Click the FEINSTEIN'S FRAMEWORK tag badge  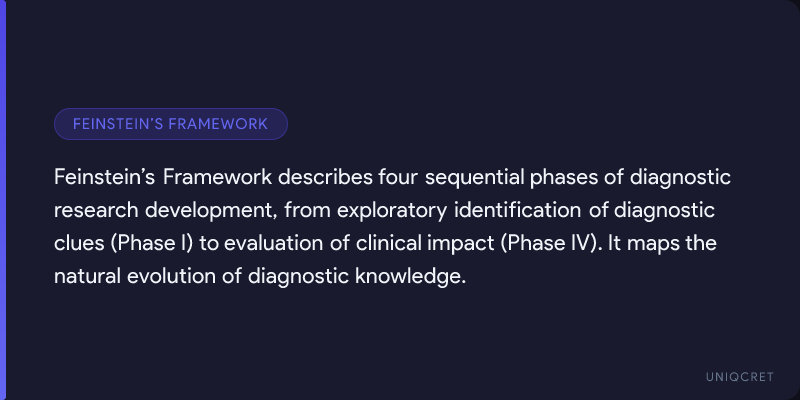(170, 124)
